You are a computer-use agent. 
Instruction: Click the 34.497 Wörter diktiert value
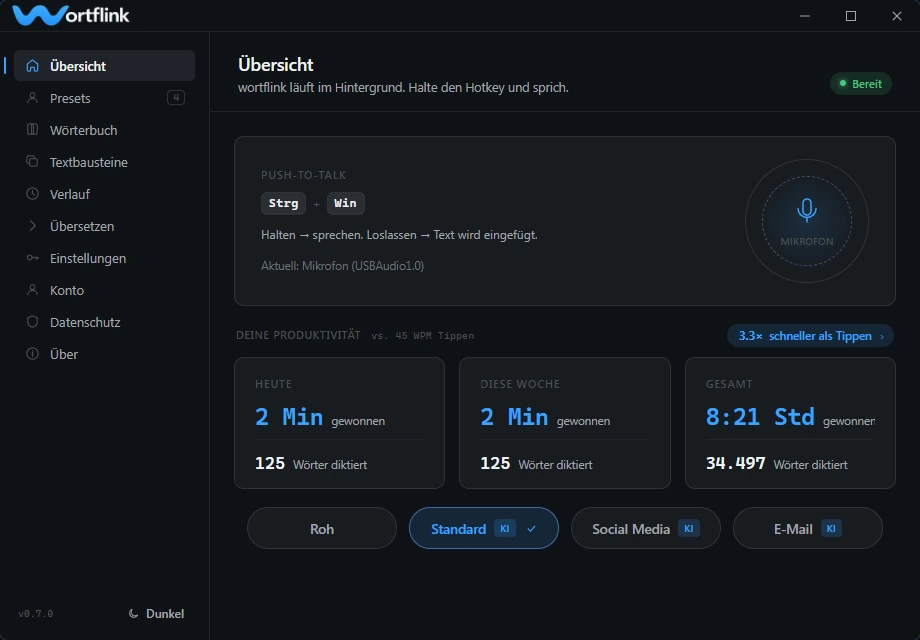pyautogui.click(x=776, y=464)
